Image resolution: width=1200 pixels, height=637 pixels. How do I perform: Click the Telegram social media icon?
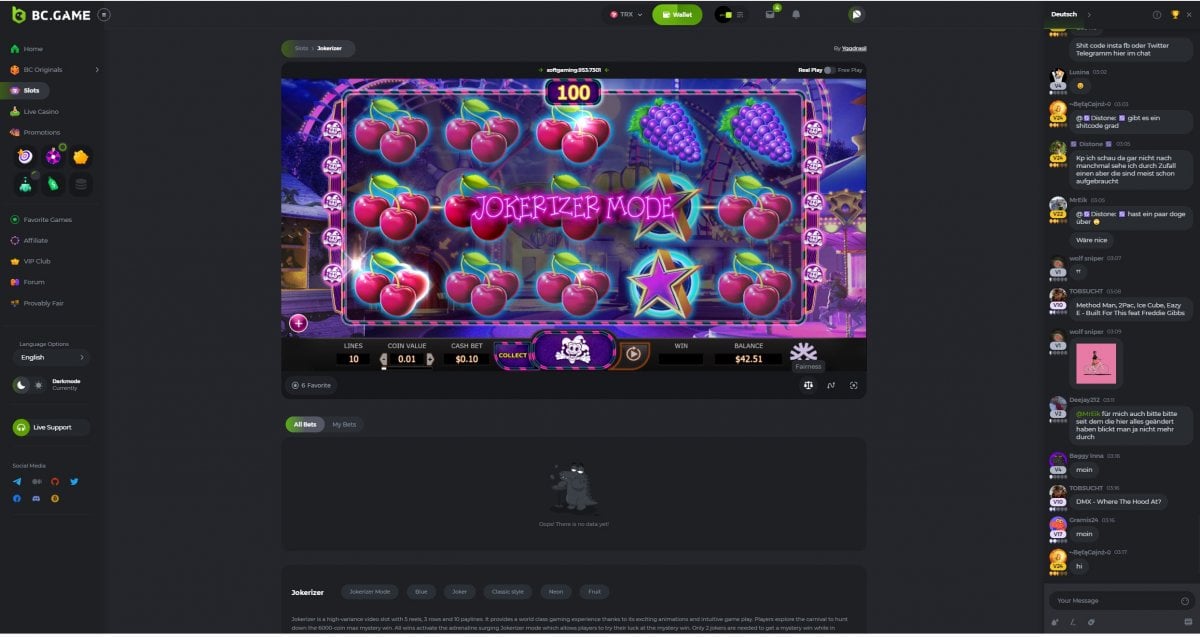click(x=17, y=481)
